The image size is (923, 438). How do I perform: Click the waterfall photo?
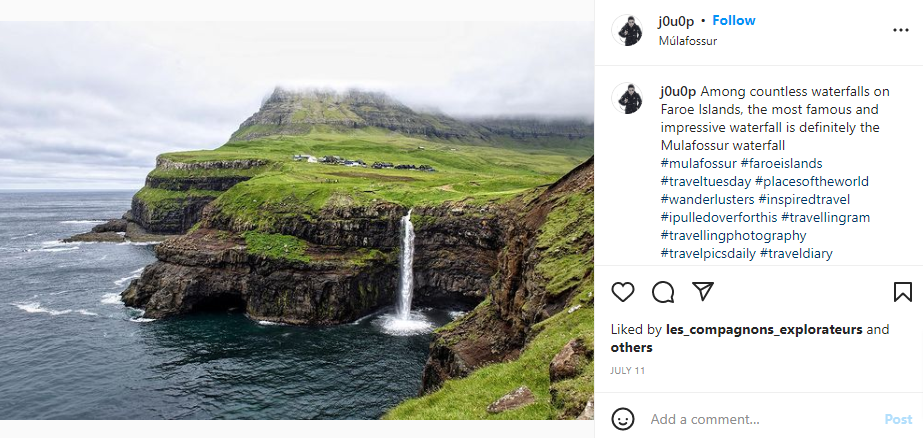[x=296, y=220]
